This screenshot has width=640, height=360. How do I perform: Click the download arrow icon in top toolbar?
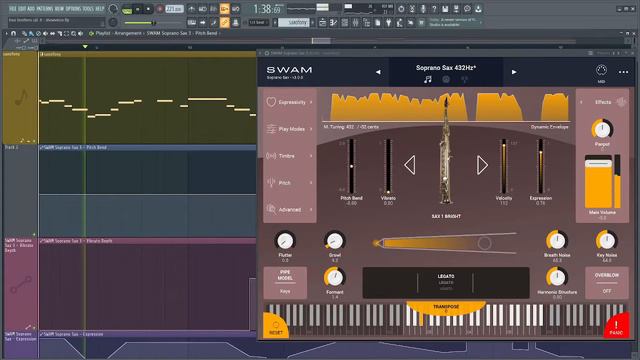478,9
